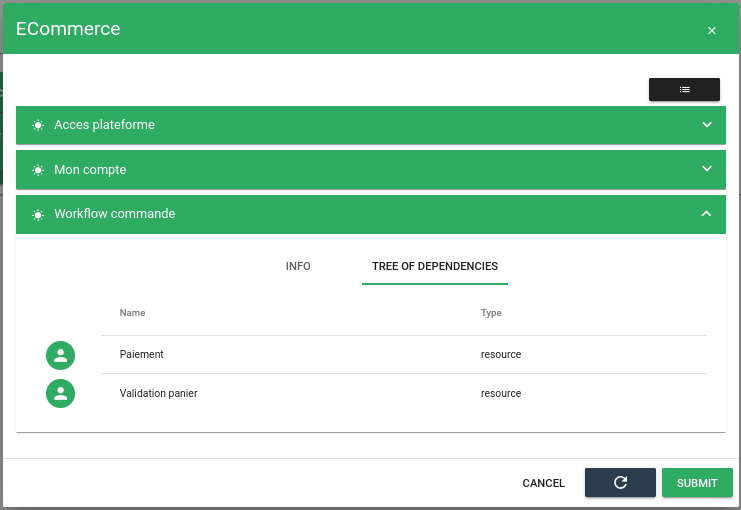
Task: Click the user avatar icon for Paiement
Action: pyautogui.click(x=61, y=355)
